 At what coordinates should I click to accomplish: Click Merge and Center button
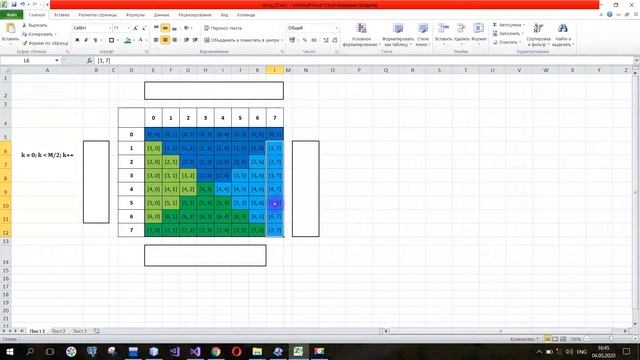point(242,40)
